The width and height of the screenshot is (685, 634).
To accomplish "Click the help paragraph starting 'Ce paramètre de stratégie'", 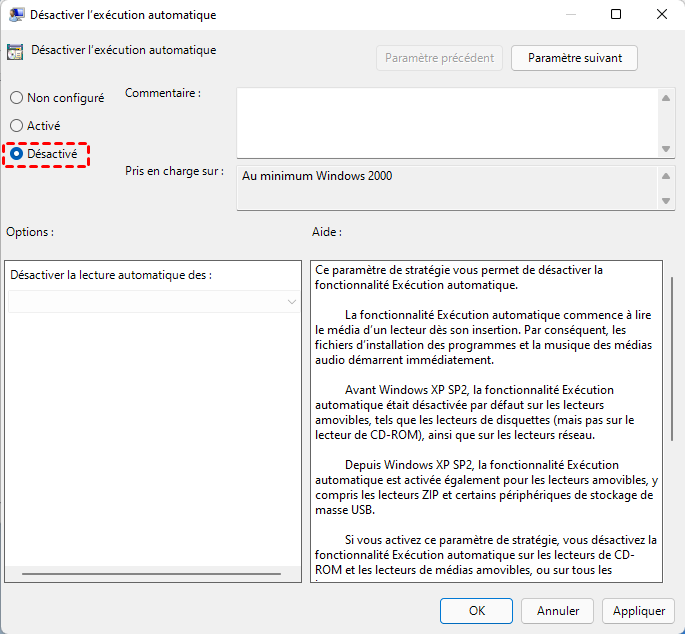I will click(459, 277).
